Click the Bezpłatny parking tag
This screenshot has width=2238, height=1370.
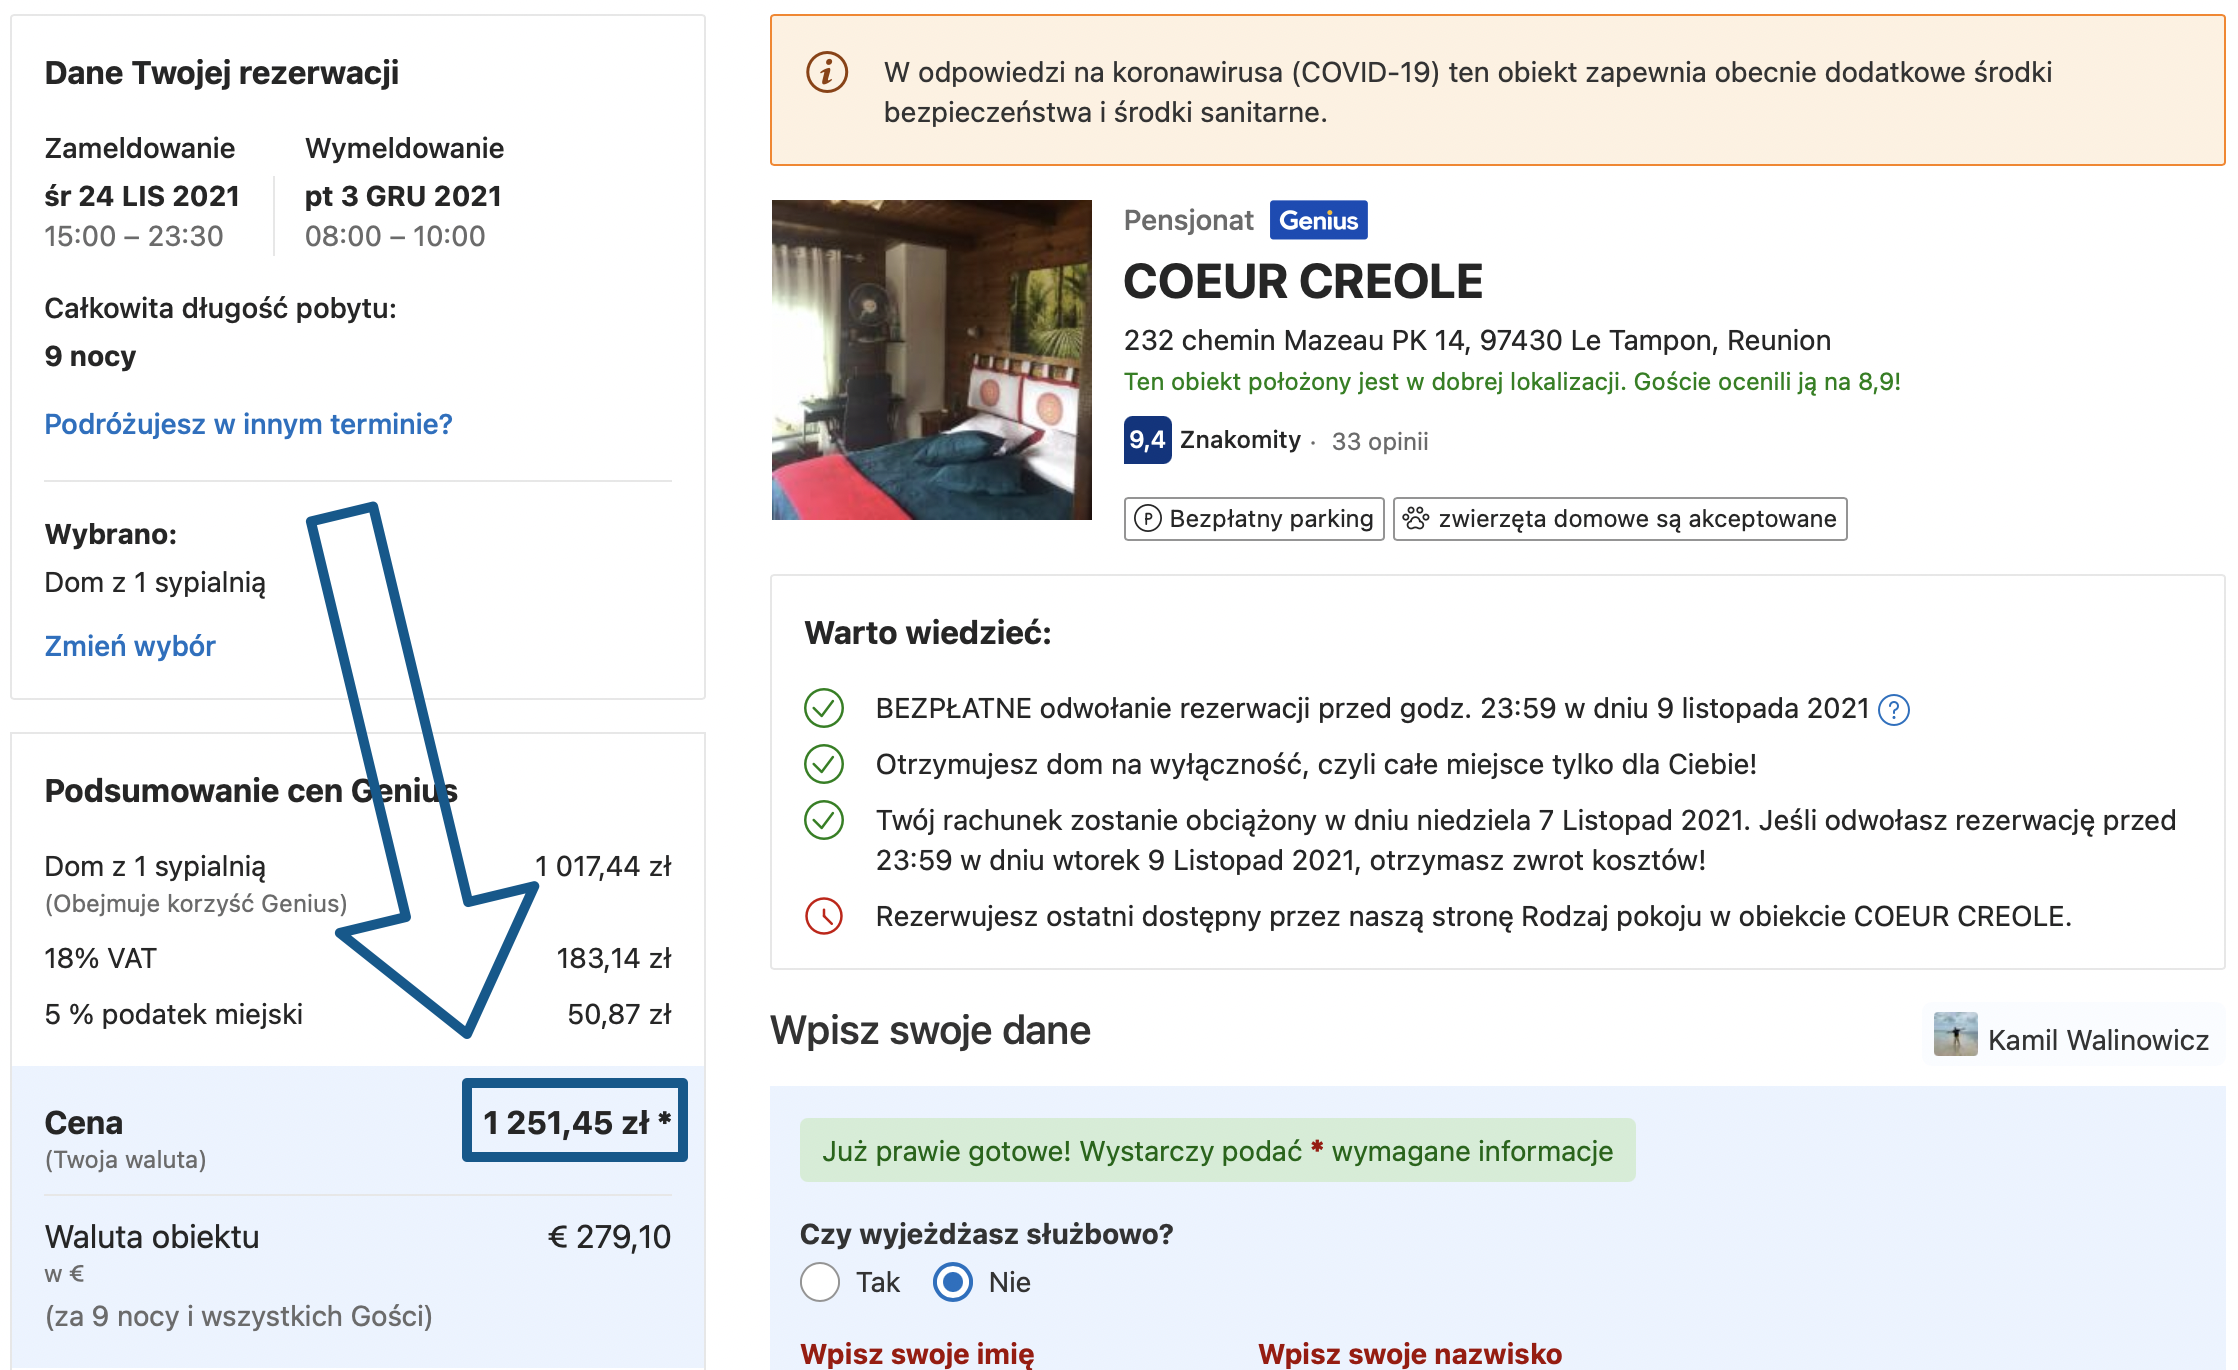[1254, 518]
